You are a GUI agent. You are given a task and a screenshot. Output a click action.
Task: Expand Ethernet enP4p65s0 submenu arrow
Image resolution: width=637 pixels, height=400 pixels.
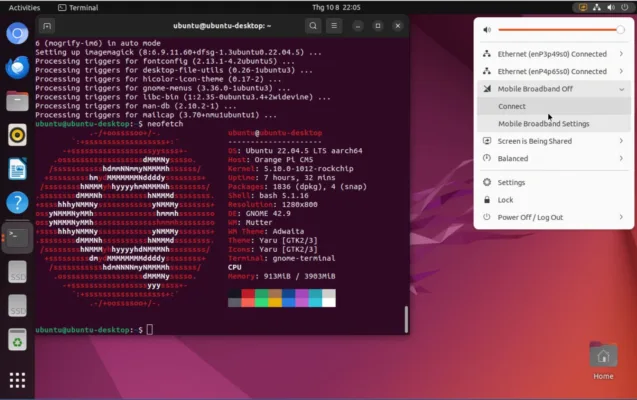(621, 71)
